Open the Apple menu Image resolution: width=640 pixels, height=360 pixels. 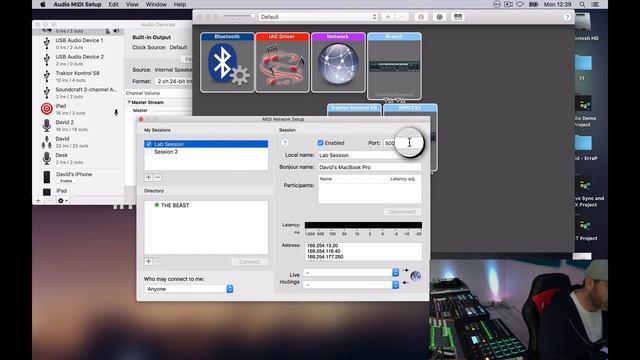pos(43,4)
